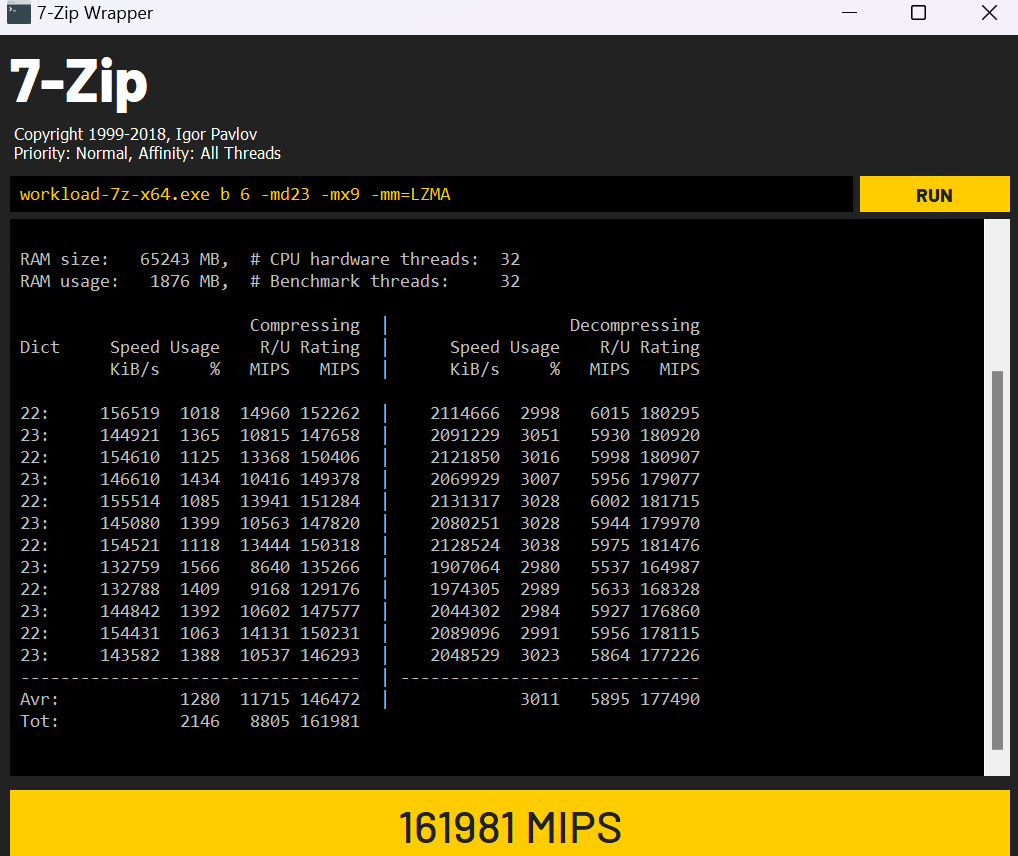This screenshot has height=856, width=1018.
Task: Click the Decompressing column header
Action: tap(634, 325)
